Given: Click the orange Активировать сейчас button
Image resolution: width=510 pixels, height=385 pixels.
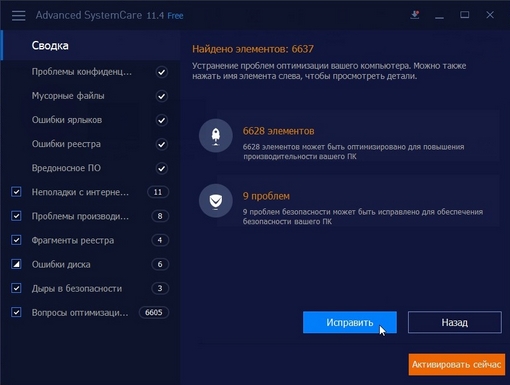Looking at the screenshot, I should point(457,365).
